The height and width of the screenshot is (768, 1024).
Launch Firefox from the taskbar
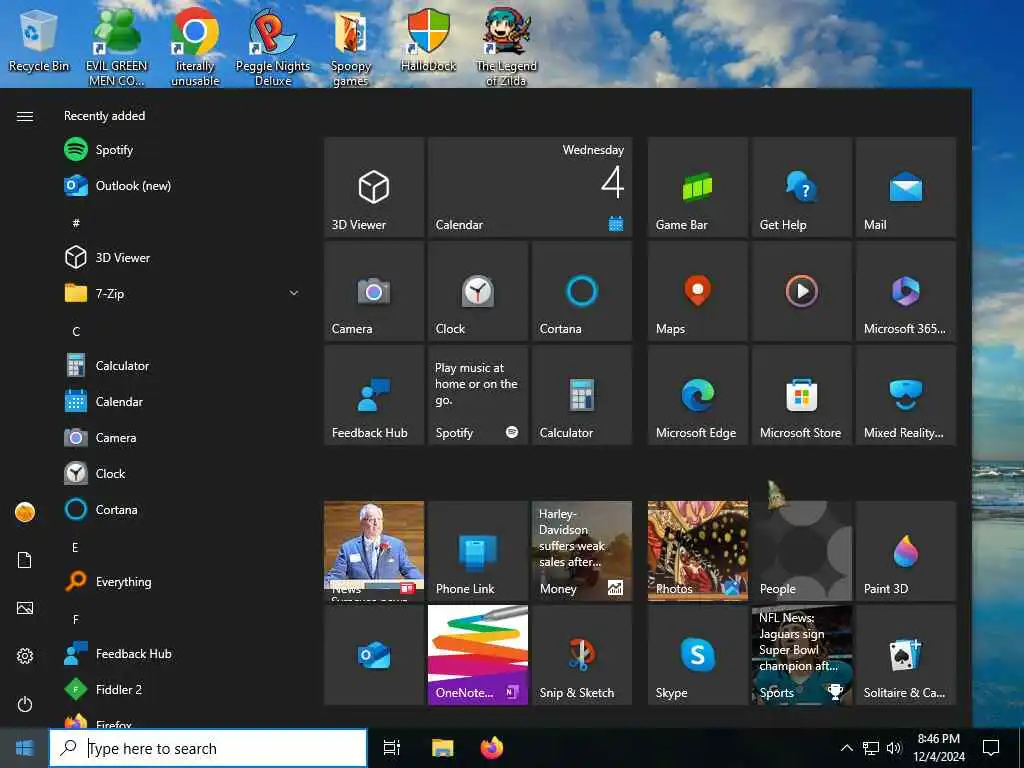[x=492, y=748]
